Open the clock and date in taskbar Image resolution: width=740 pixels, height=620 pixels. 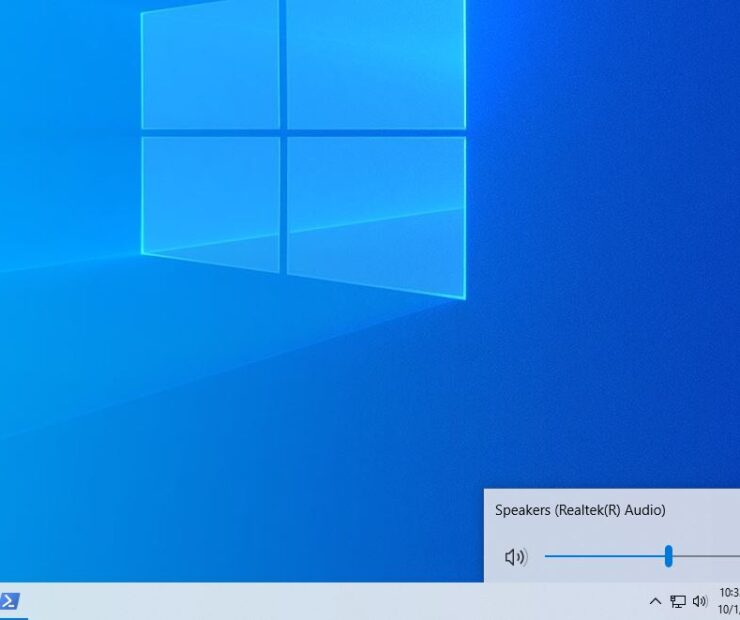tap(729, 601)
